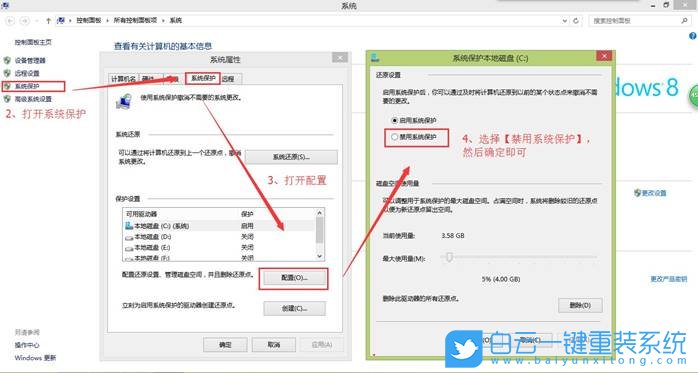Click the blue help question mark icon
698x373 pixels.
[693, 36]
